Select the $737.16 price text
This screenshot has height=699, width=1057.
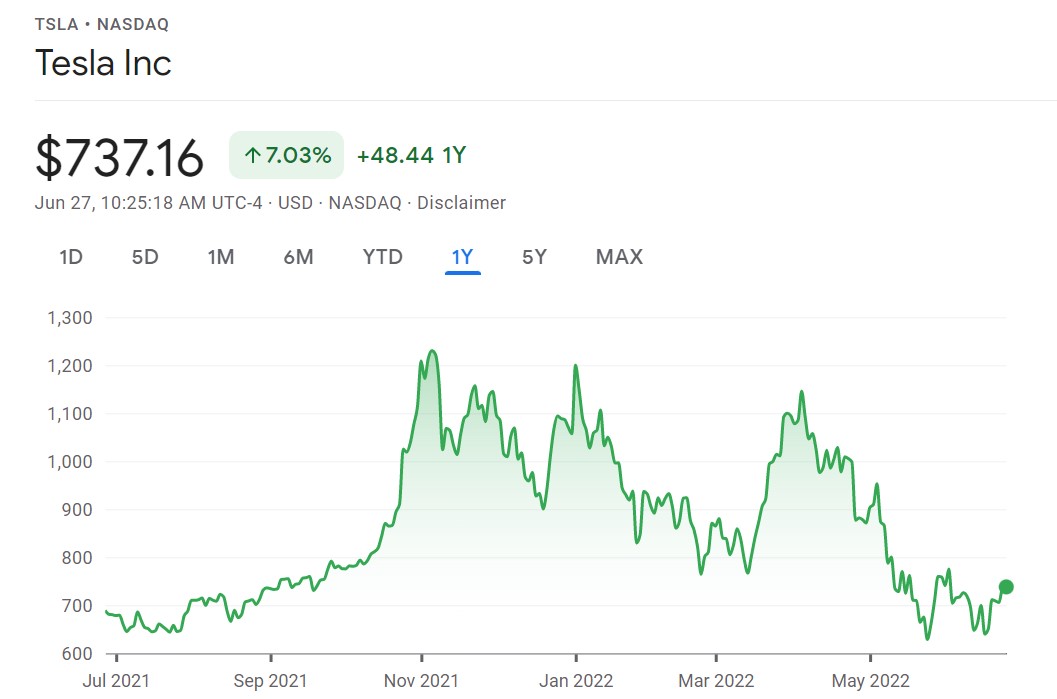[x=119, y=158]
